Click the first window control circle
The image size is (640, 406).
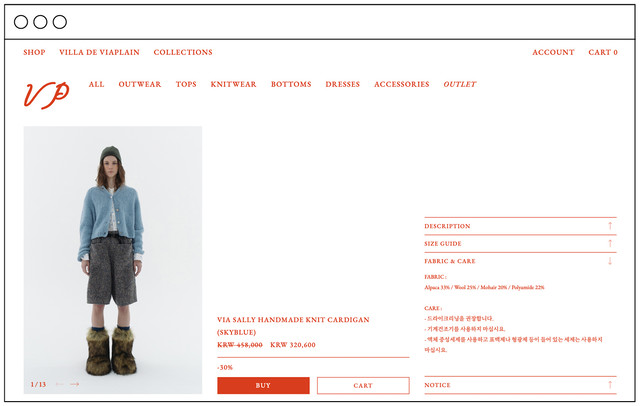click(21, 22)
